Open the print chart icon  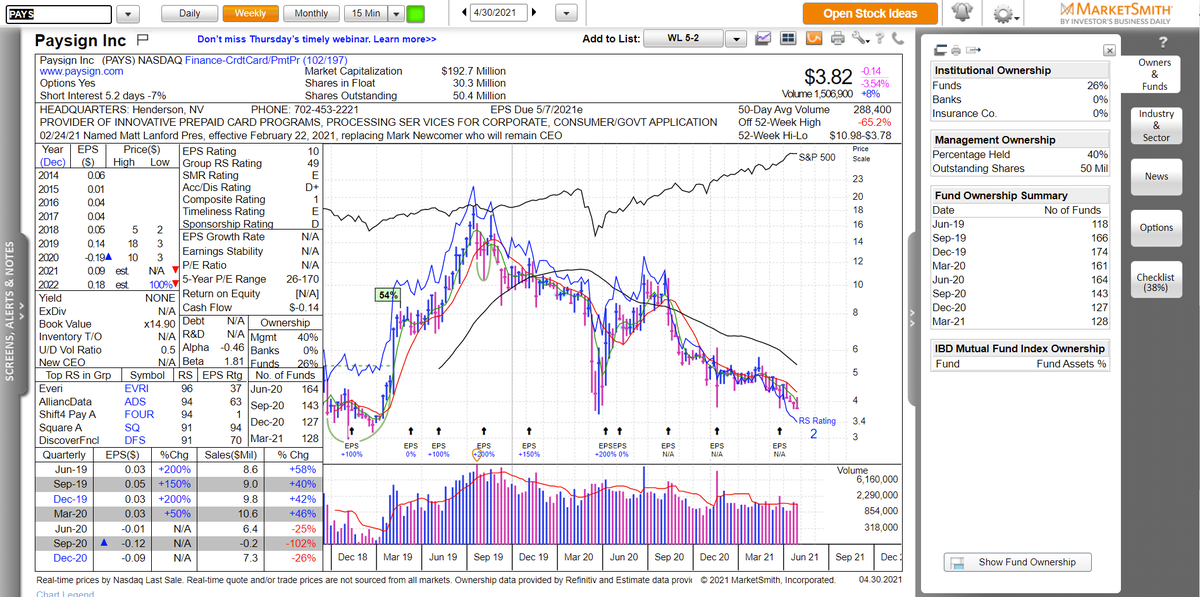(836, 37)
